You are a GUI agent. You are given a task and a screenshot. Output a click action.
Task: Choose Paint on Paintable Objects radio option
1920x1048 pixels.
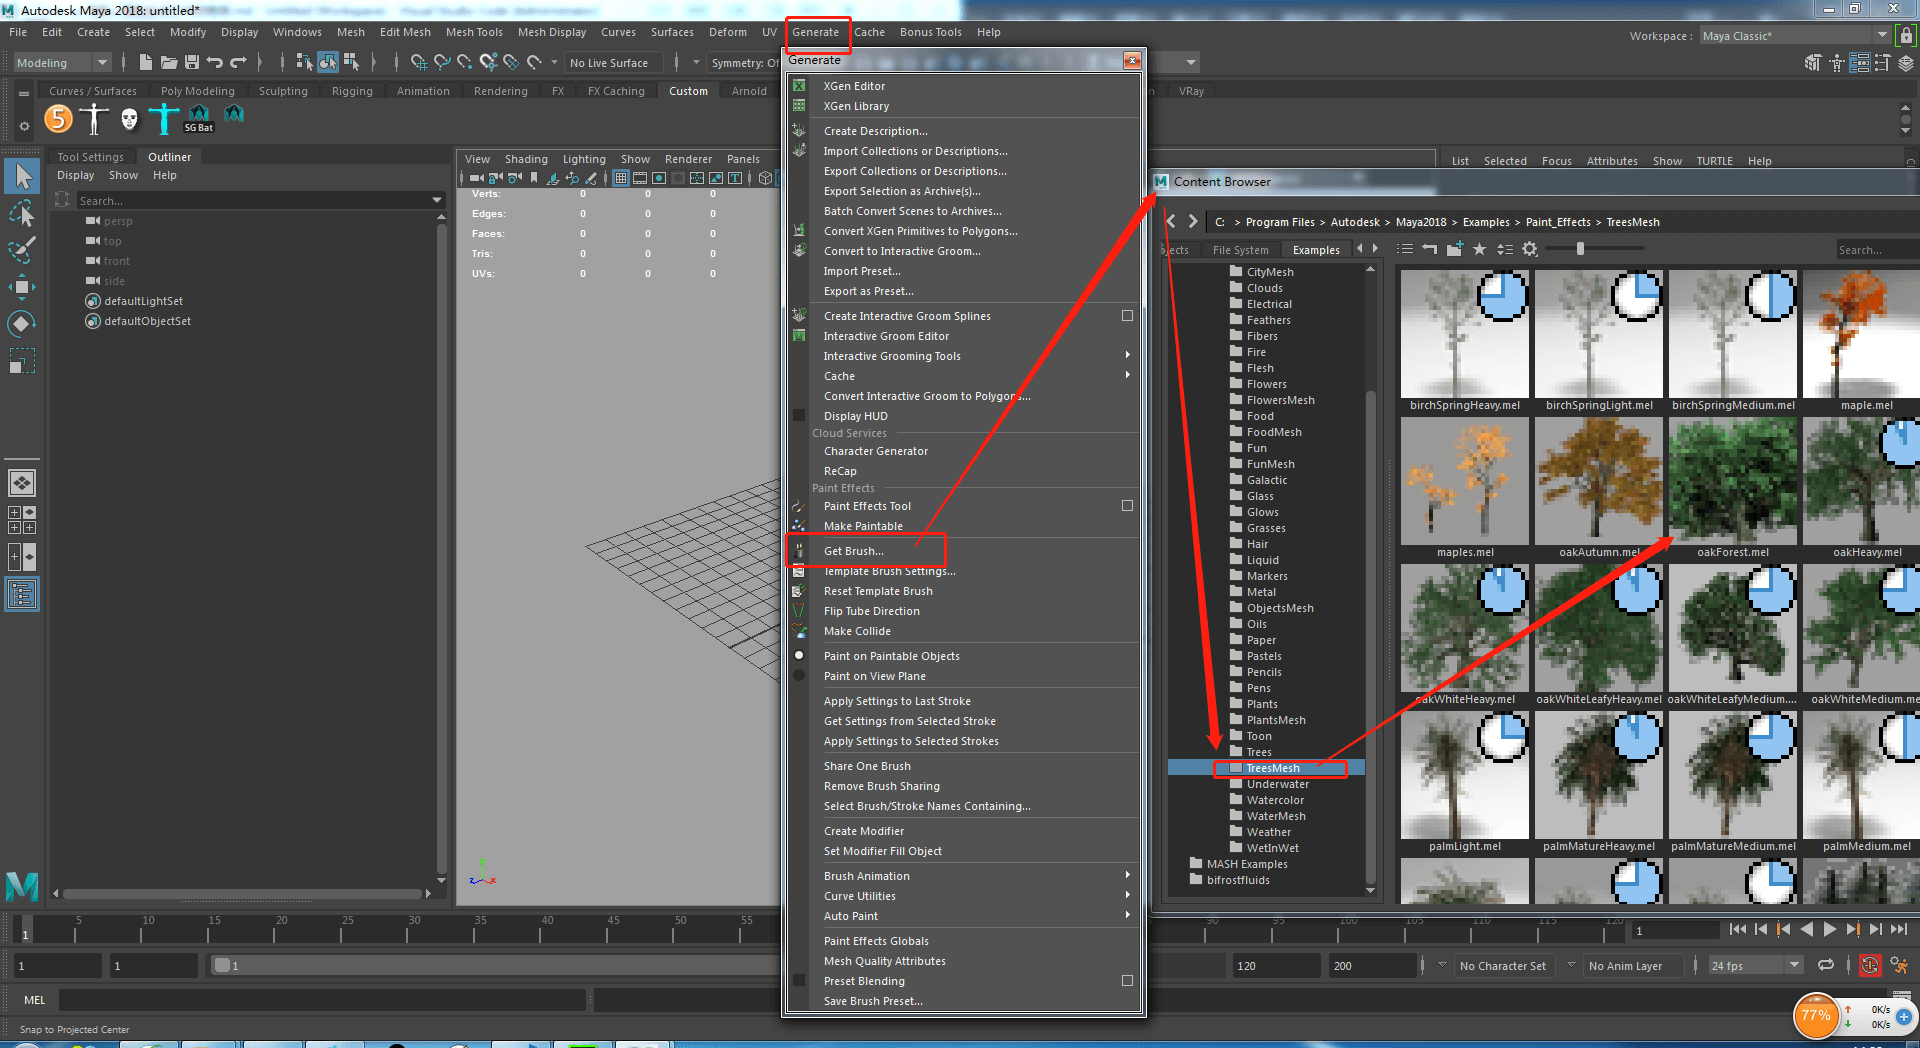pos(799,656)
